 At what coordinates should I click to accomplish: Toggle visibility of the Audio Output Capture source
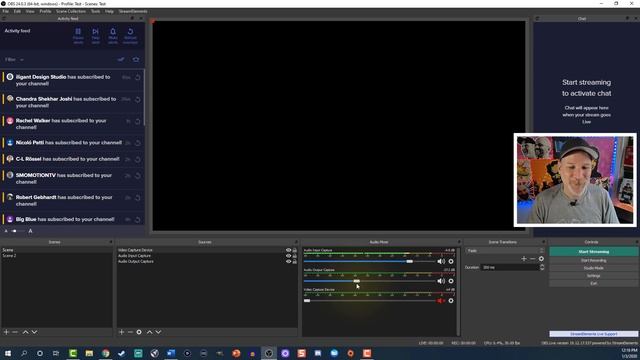click(x=288, y=262)
